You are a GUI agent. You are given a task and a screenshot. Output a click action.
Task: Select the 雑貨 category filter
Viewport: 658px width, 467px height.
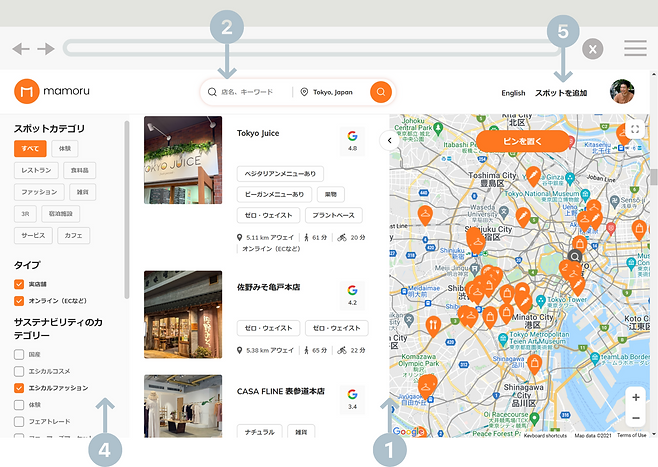[x=83, y=192]
